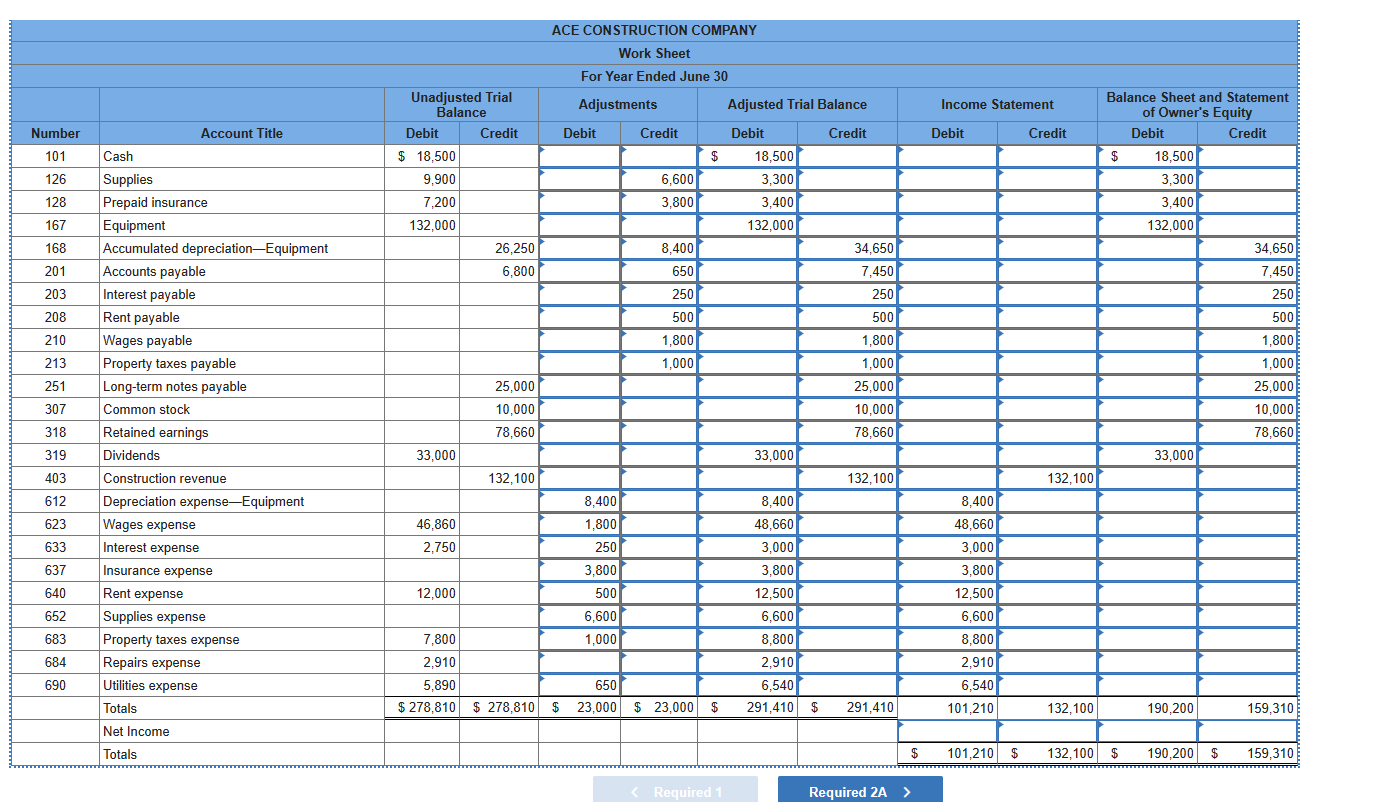Select adjusted trial balance total 291,410 debit
The width and height of the screenshot is (1389, 802).
click(x=747, y=708)
